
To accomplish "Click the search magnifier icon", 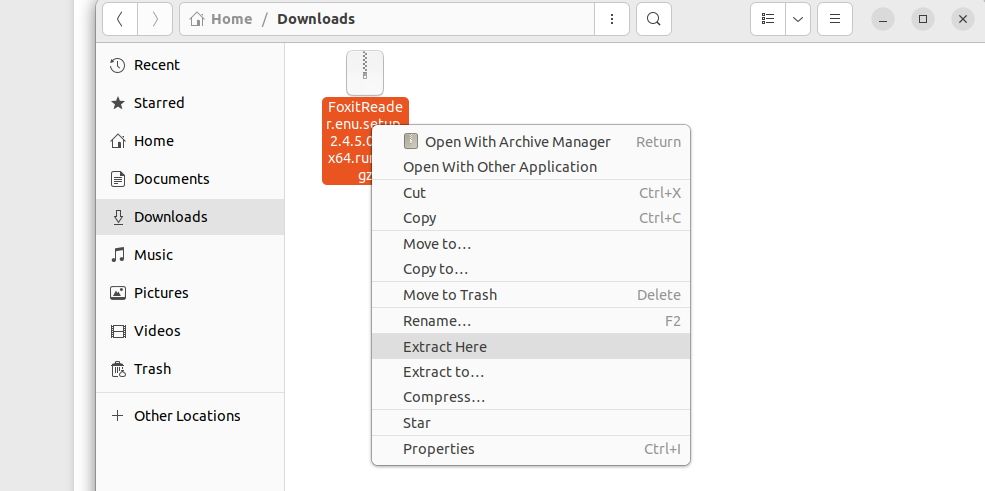I will click(x=653, y=19).
